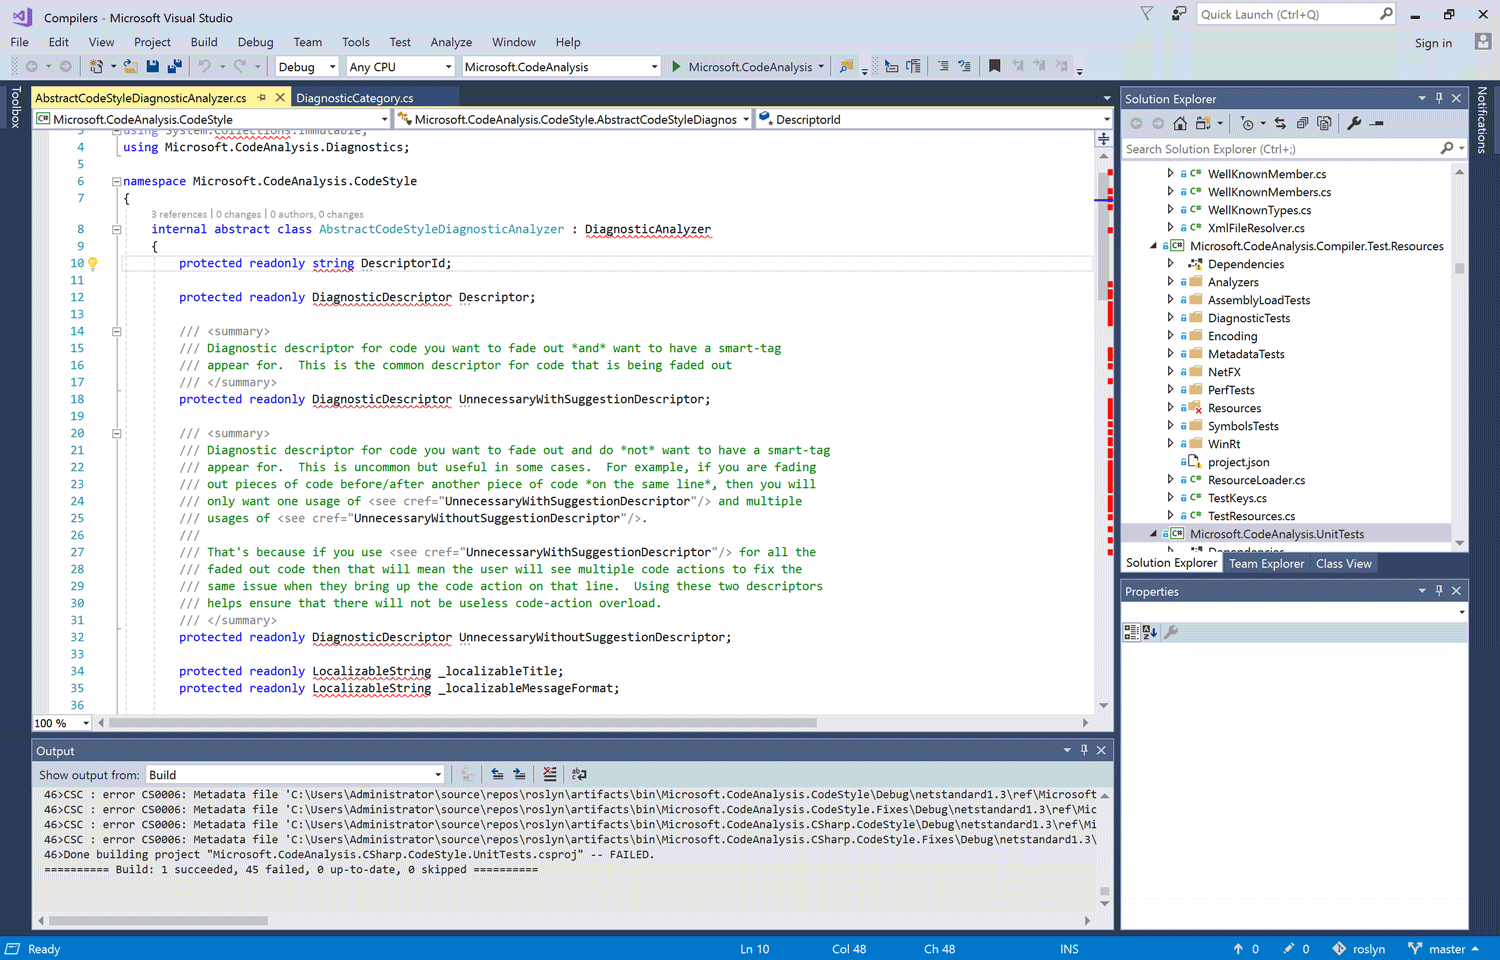Toggle a bookmark with the bookmark icon

click(x=994, y=67)
